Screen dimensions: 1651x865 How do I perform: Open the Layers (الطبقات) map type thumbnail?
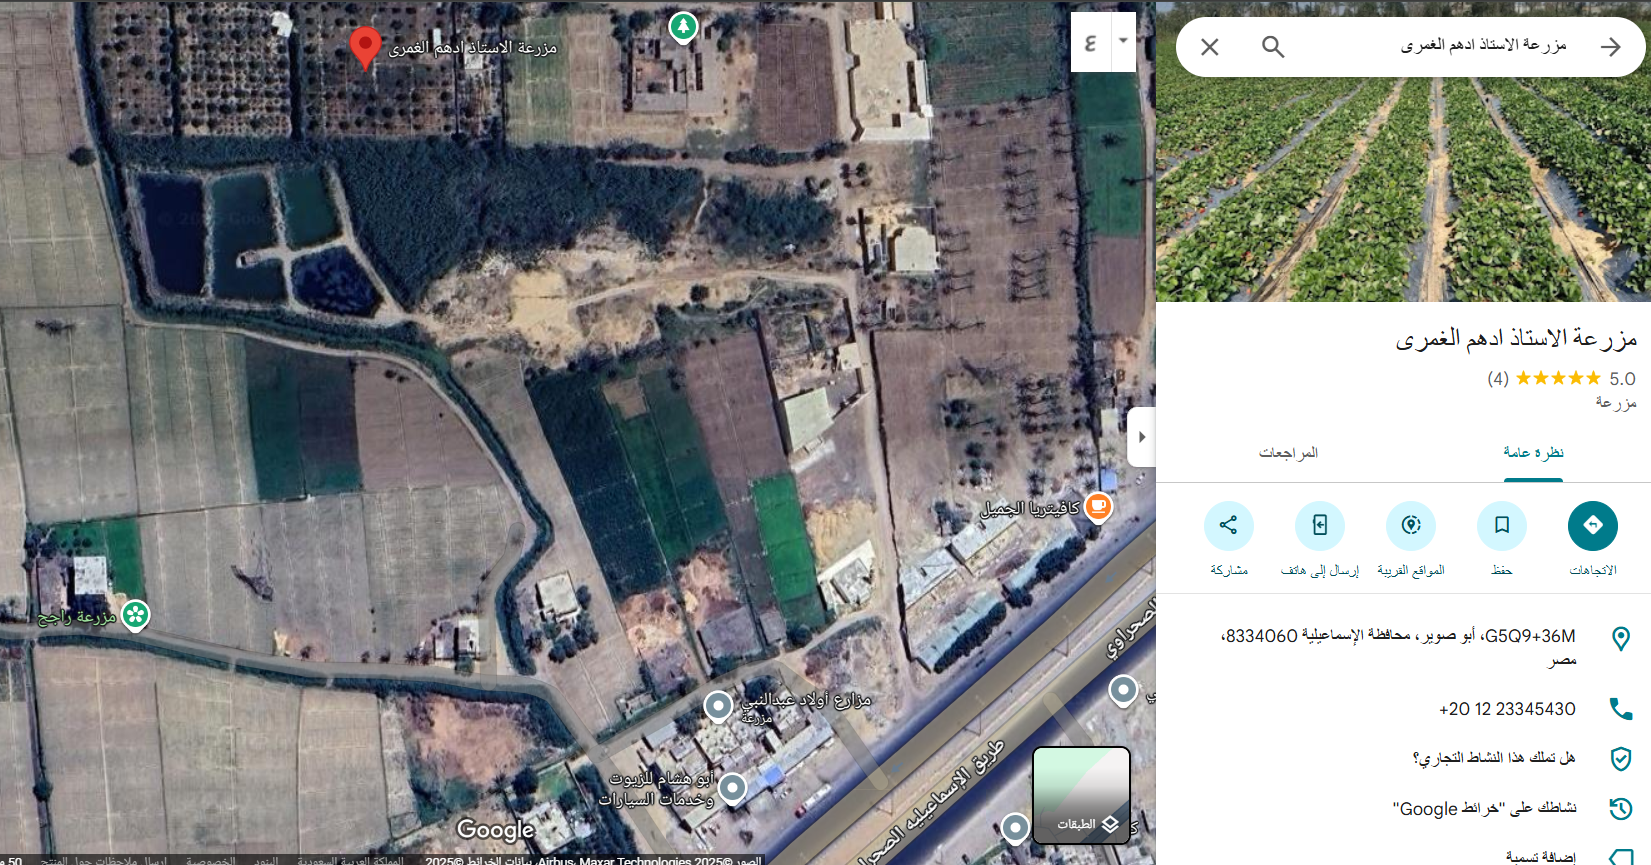tap(1081, 795)
